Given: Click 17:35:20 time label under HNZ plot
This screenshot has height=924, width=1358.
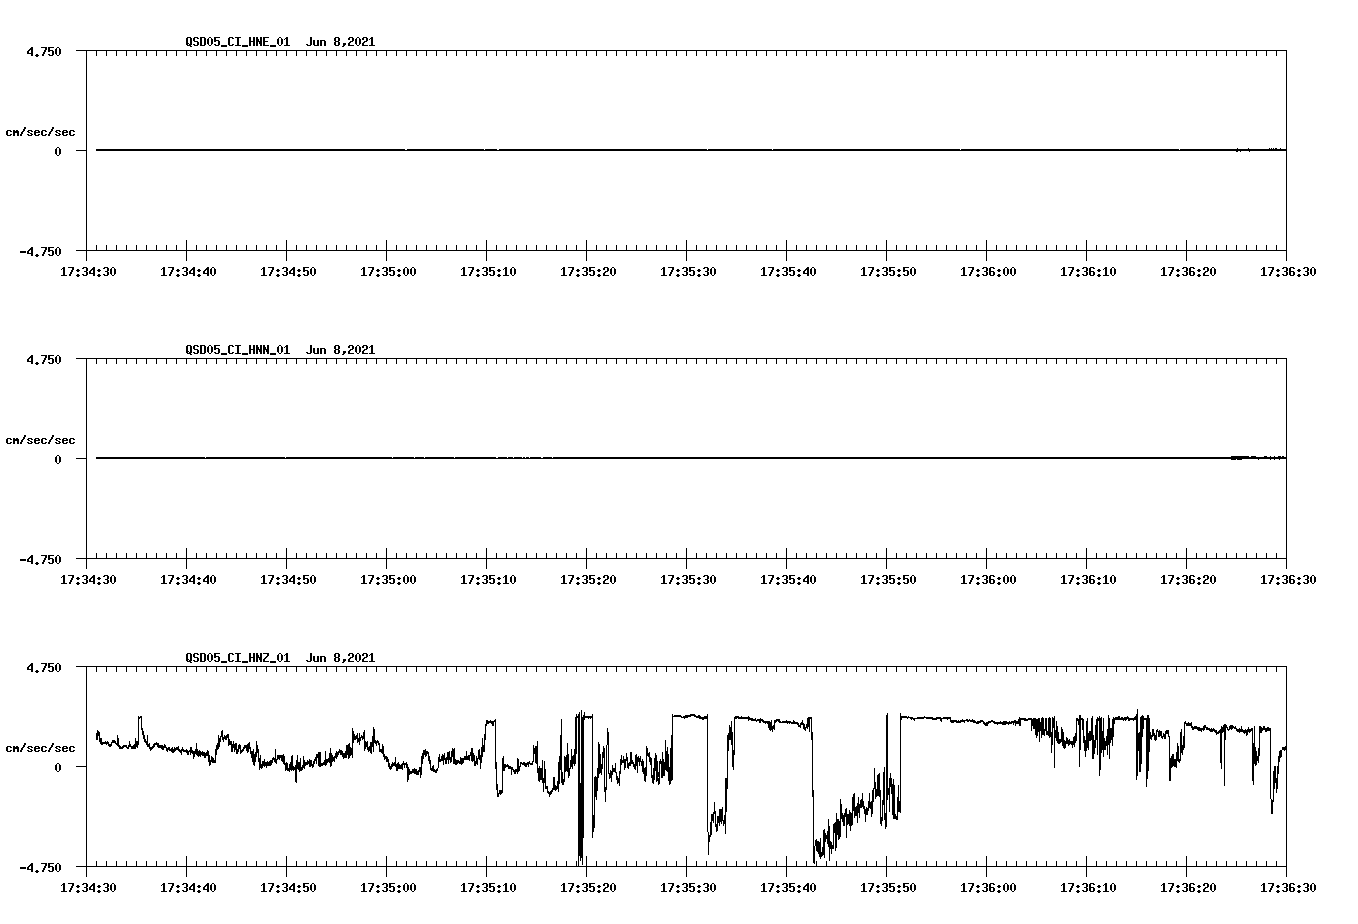Looking at the screenshot, I should click(588, 887).
